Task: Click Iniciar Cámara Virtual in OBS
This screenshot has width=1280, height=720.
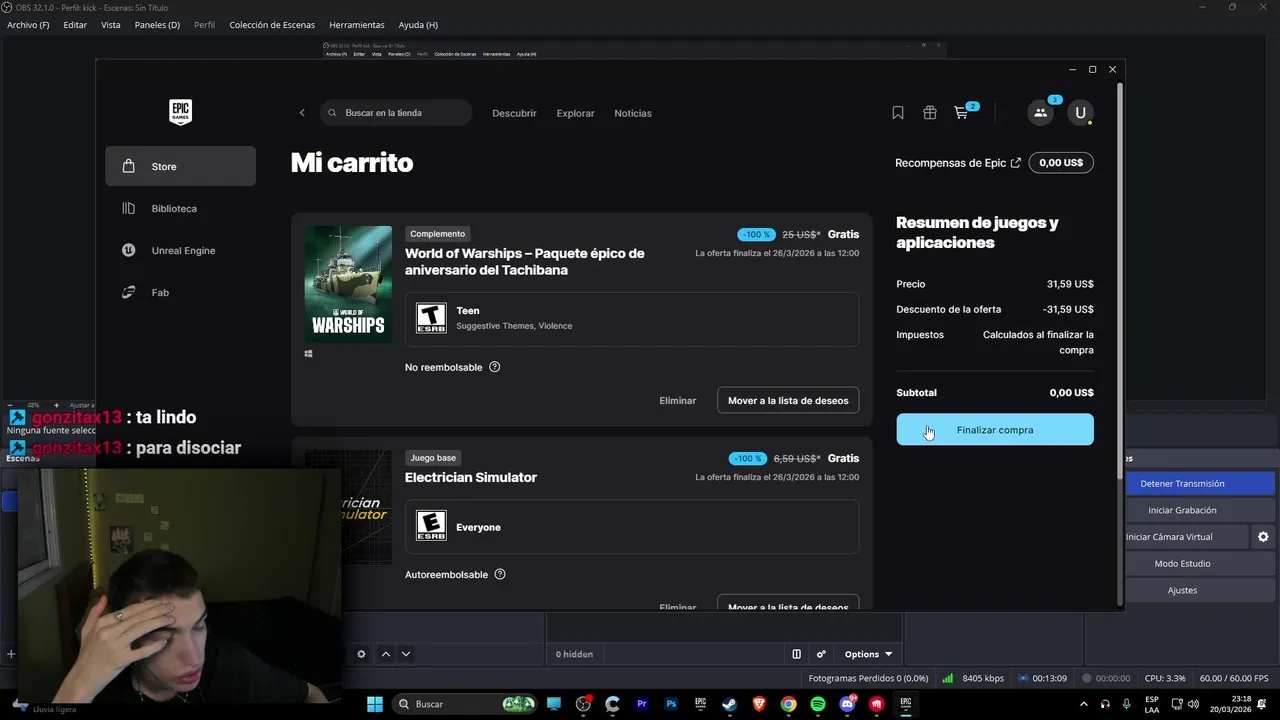Action: (1186, 537)
